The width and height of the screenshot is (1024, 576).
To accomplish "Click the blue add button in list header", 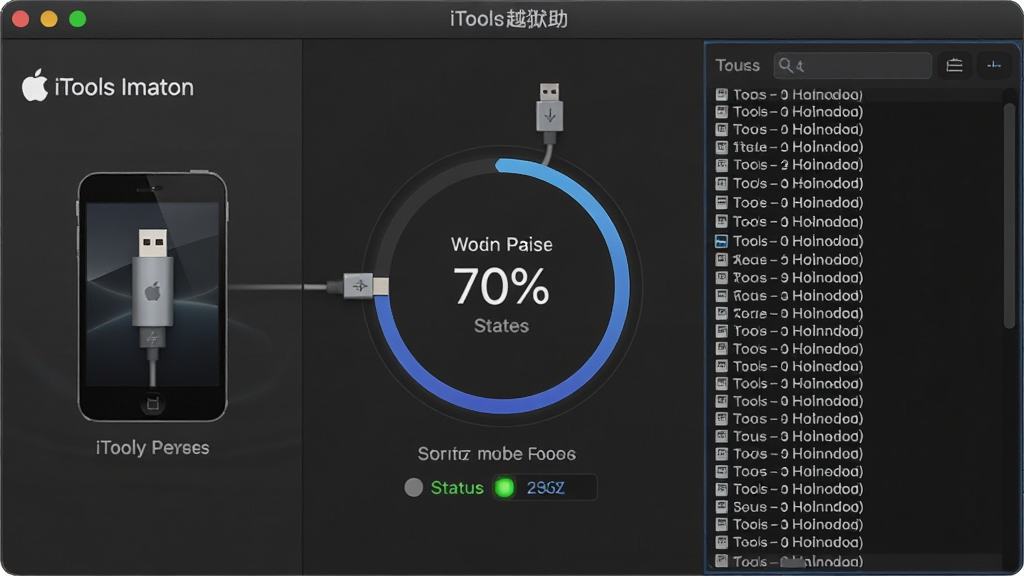I will click(x=994, y=65).
